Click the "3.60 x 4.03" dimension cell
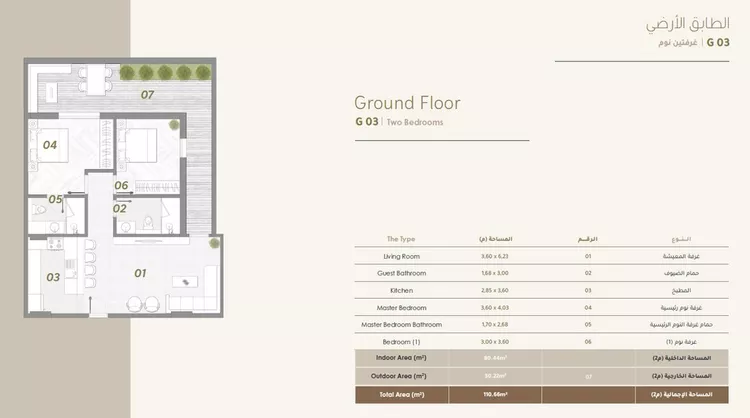Screen dimensions: 750x418 pos(495,308)
